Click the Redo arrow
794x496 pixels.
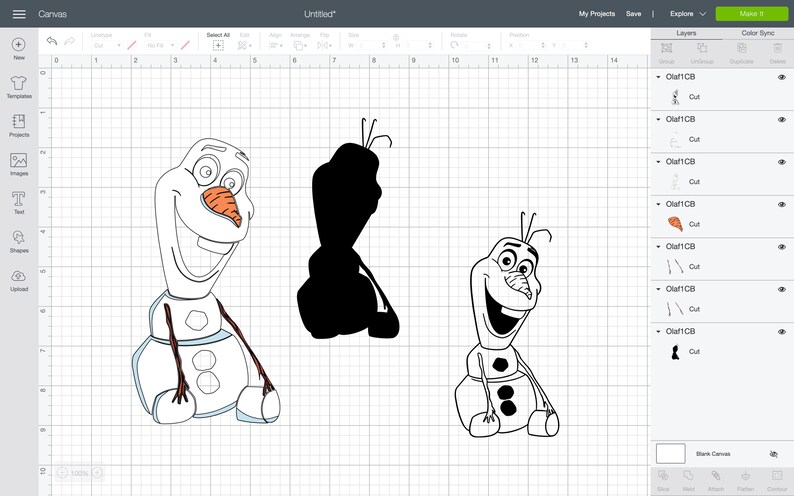69,41
